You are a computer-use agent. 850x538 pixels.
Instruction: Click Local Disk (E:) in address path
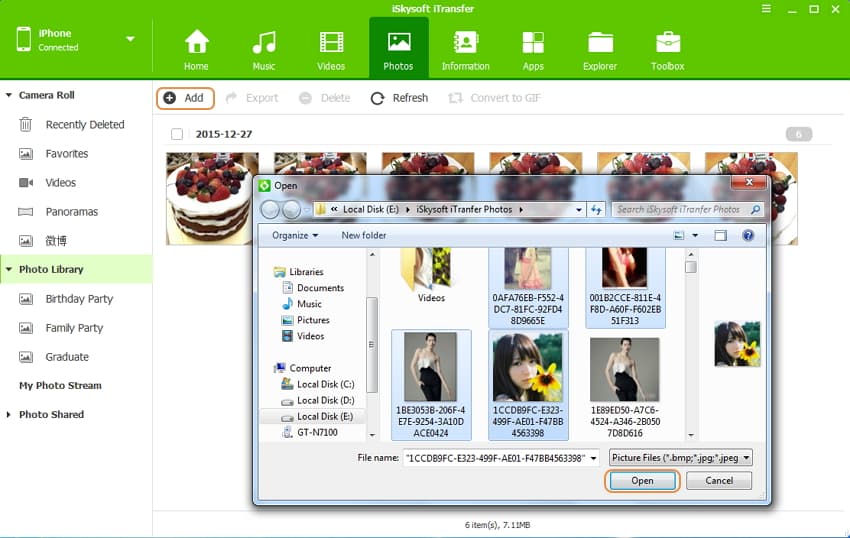click(x=371, y=209)
